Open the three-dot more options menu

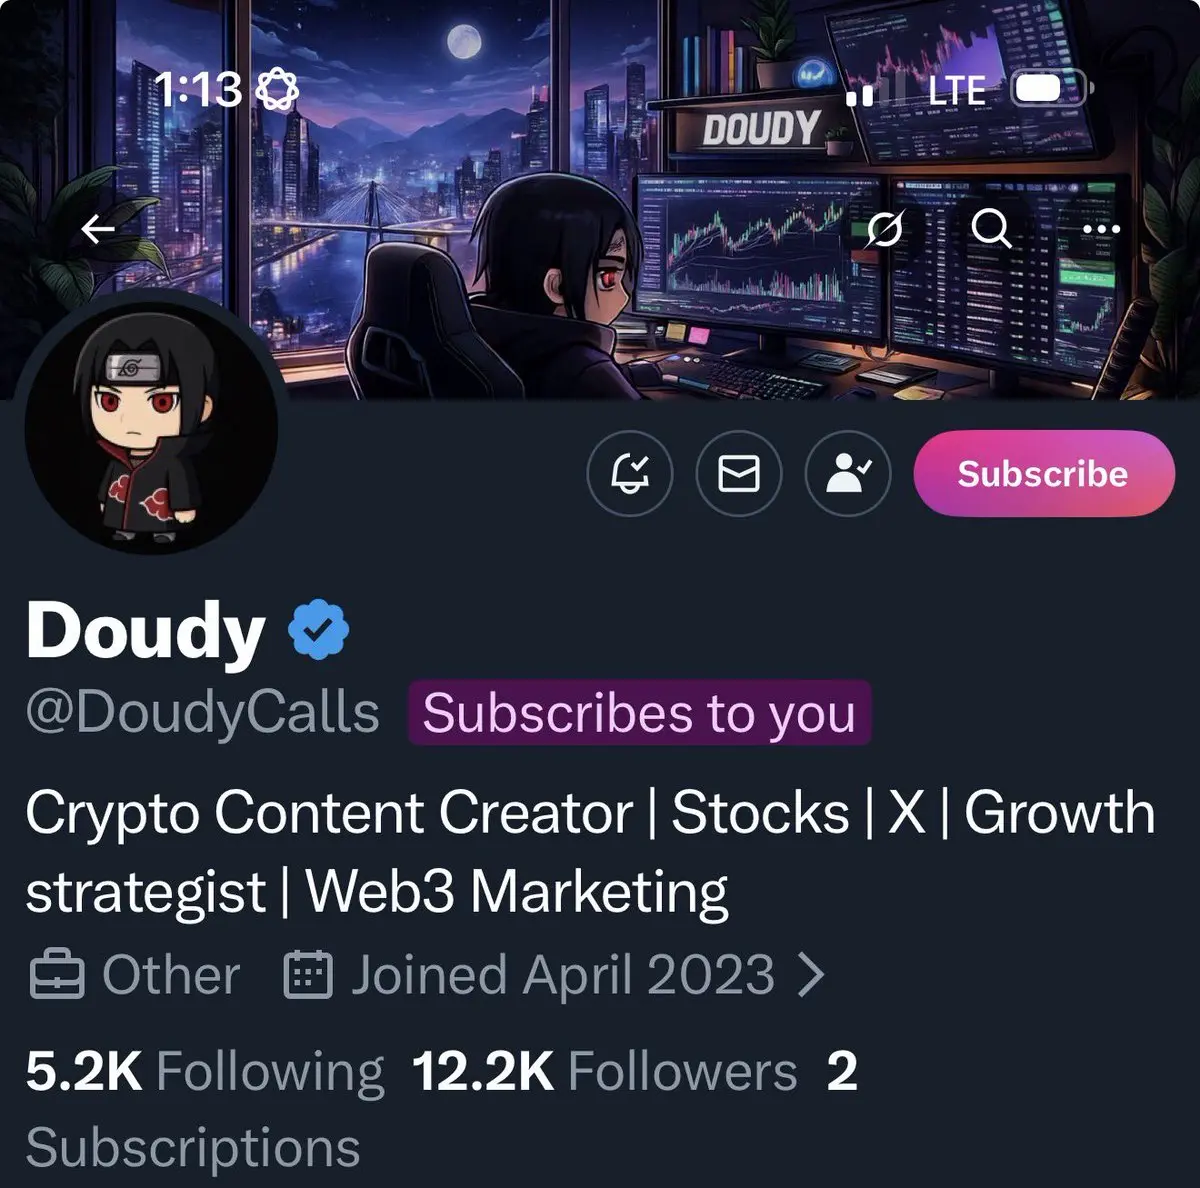pyautogui.click(x=1102, y=230)
